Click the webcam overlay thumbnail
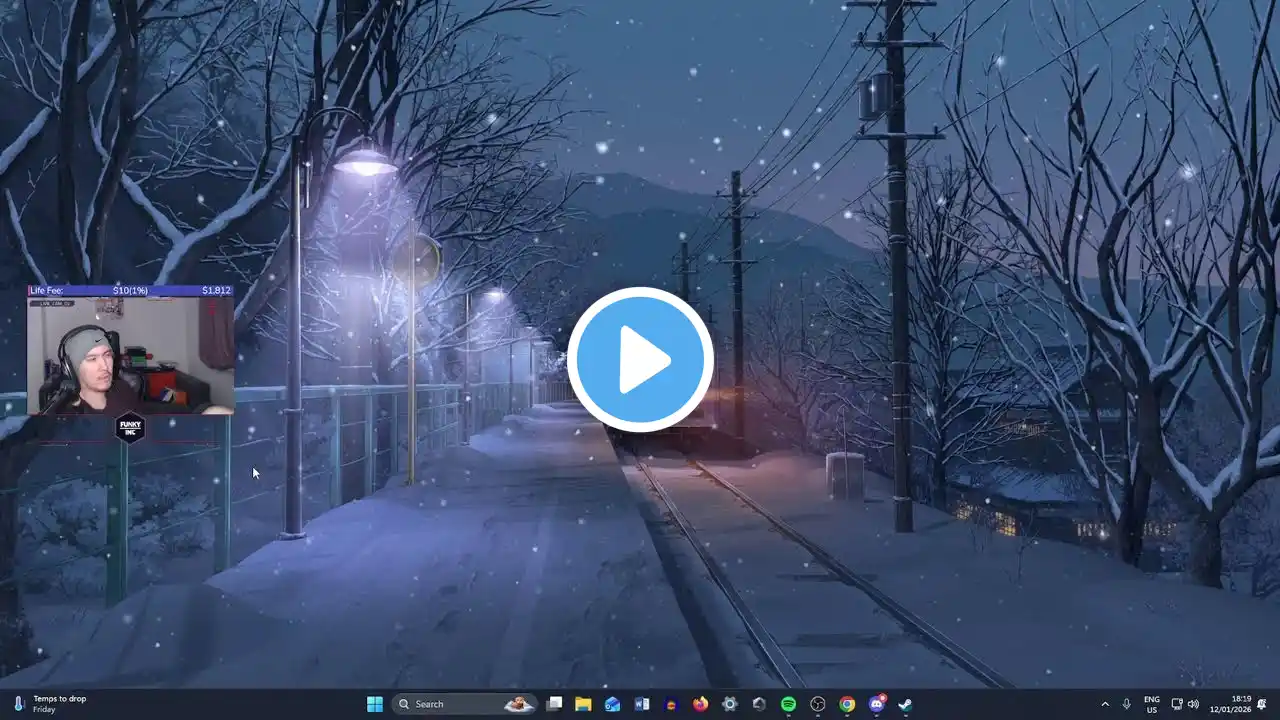 pyautogui.click(x=131, y=356)
